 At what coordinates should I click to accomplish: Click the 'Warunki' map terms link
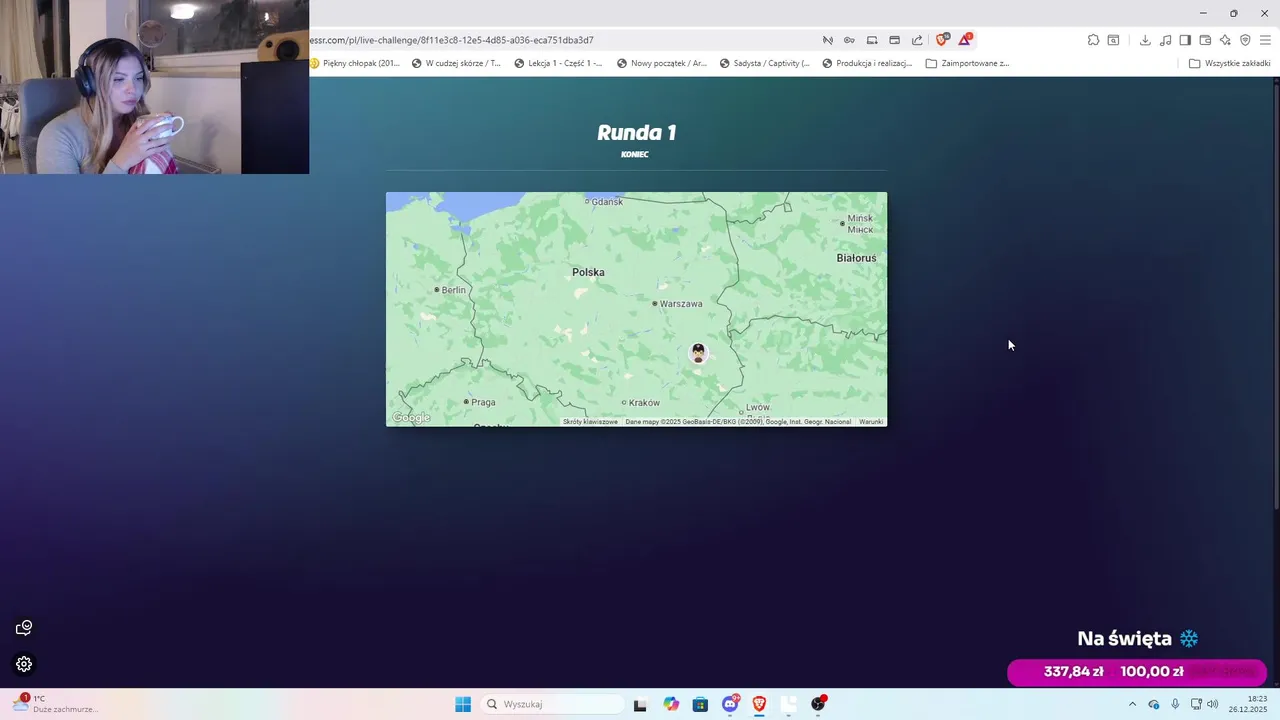(871, 422)
